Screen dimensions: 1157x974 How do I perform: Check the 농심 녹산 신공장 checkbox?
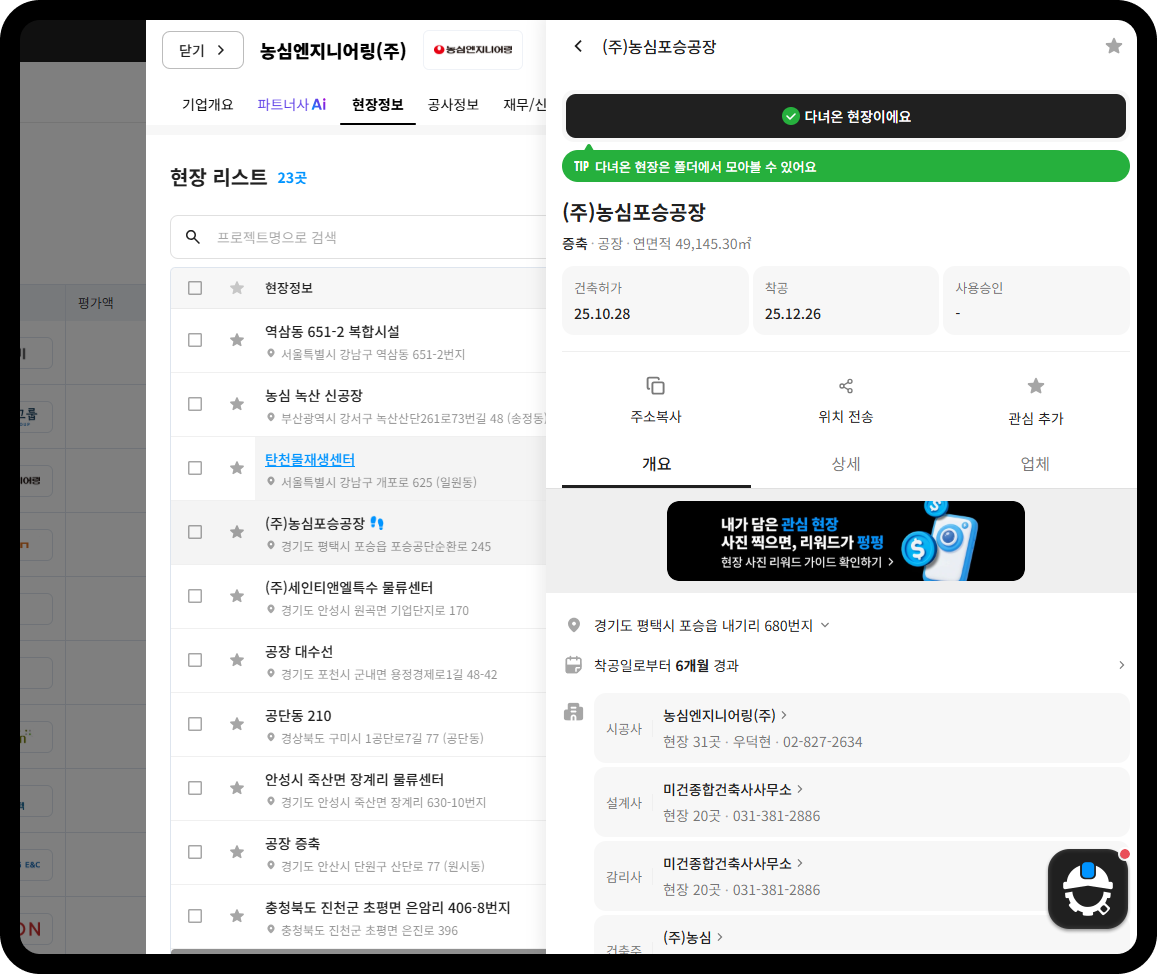click(195, 404)
